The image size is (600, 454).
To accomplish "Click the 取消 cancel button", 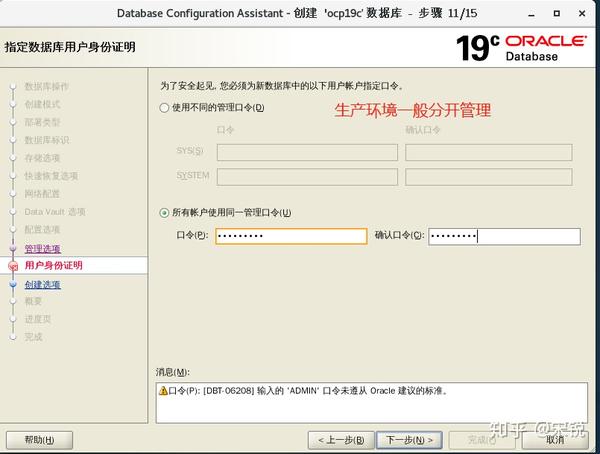I will [x=555, y=440].
